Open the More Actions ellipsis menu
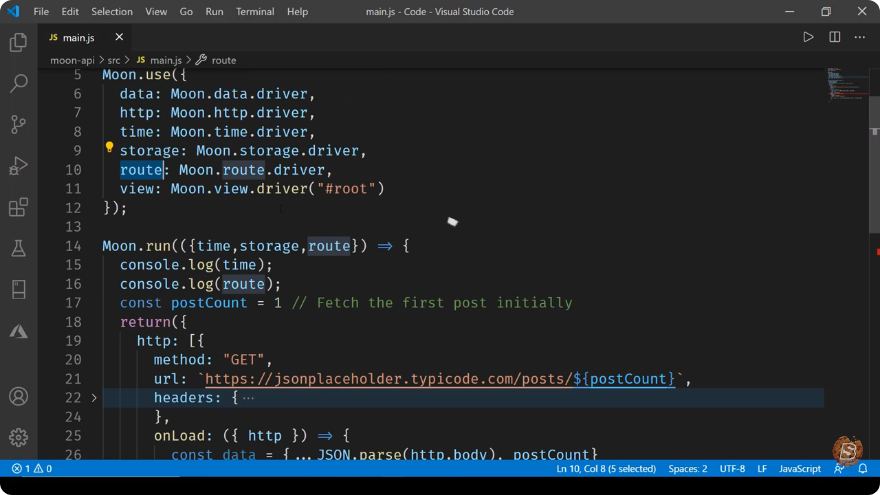 pos(860,37)
